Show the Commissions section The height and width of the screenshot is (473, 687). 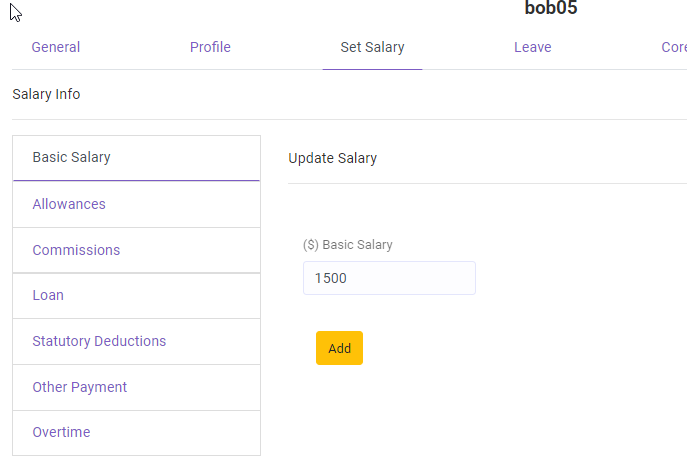coord(76,250)
